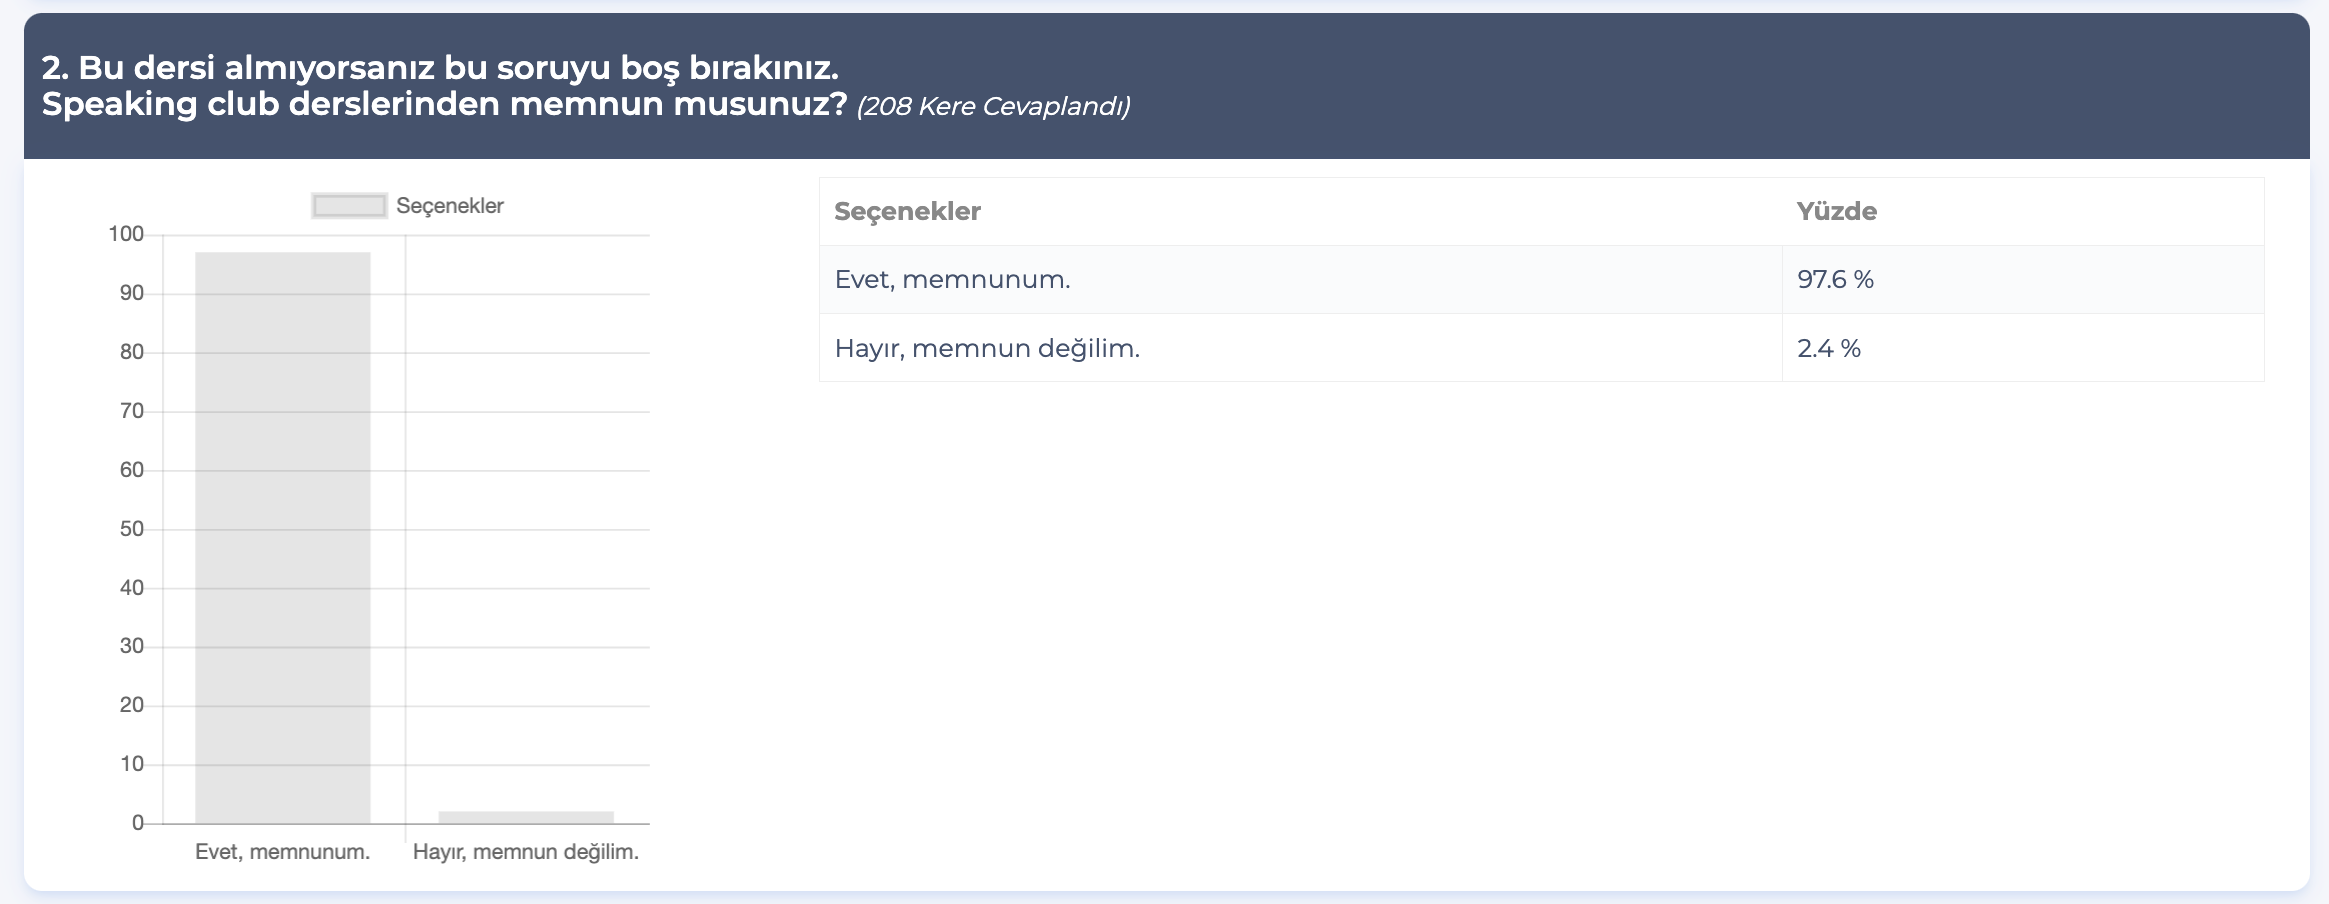Select the small Hayır, memnun değilim bar

[x=526, y=817]
